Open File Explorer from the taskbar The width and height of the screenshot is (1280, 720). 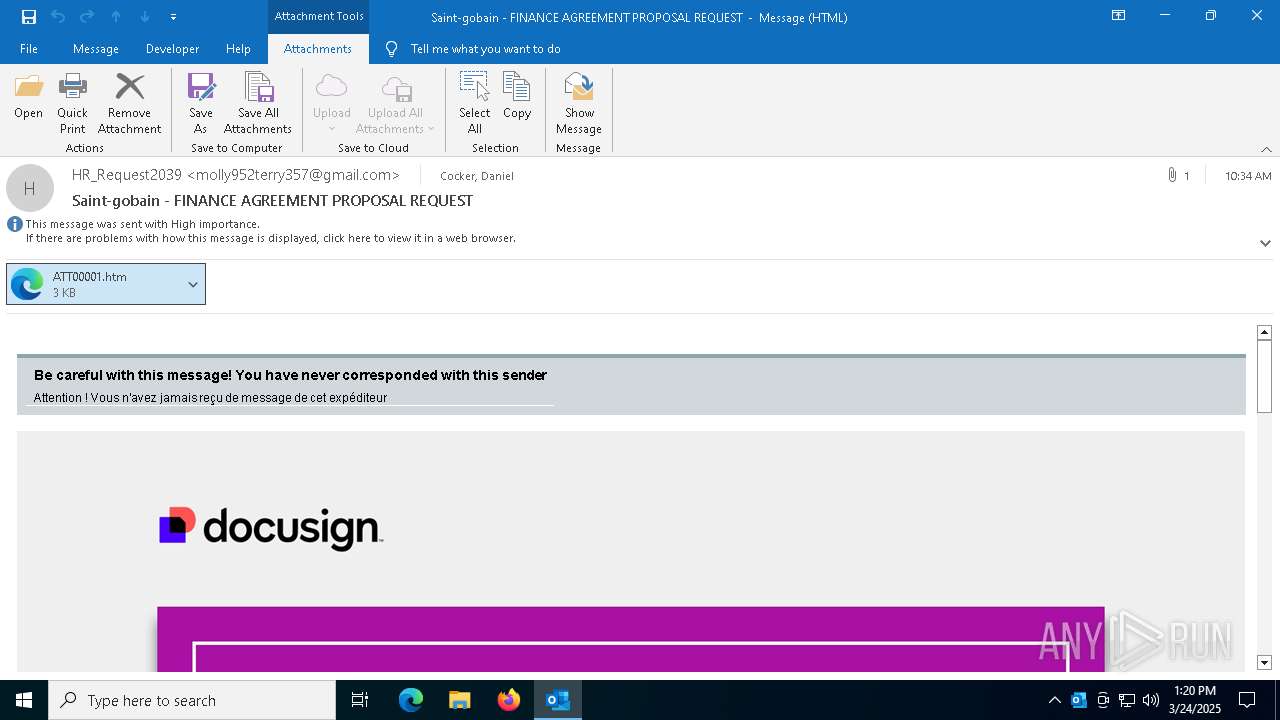459,700
